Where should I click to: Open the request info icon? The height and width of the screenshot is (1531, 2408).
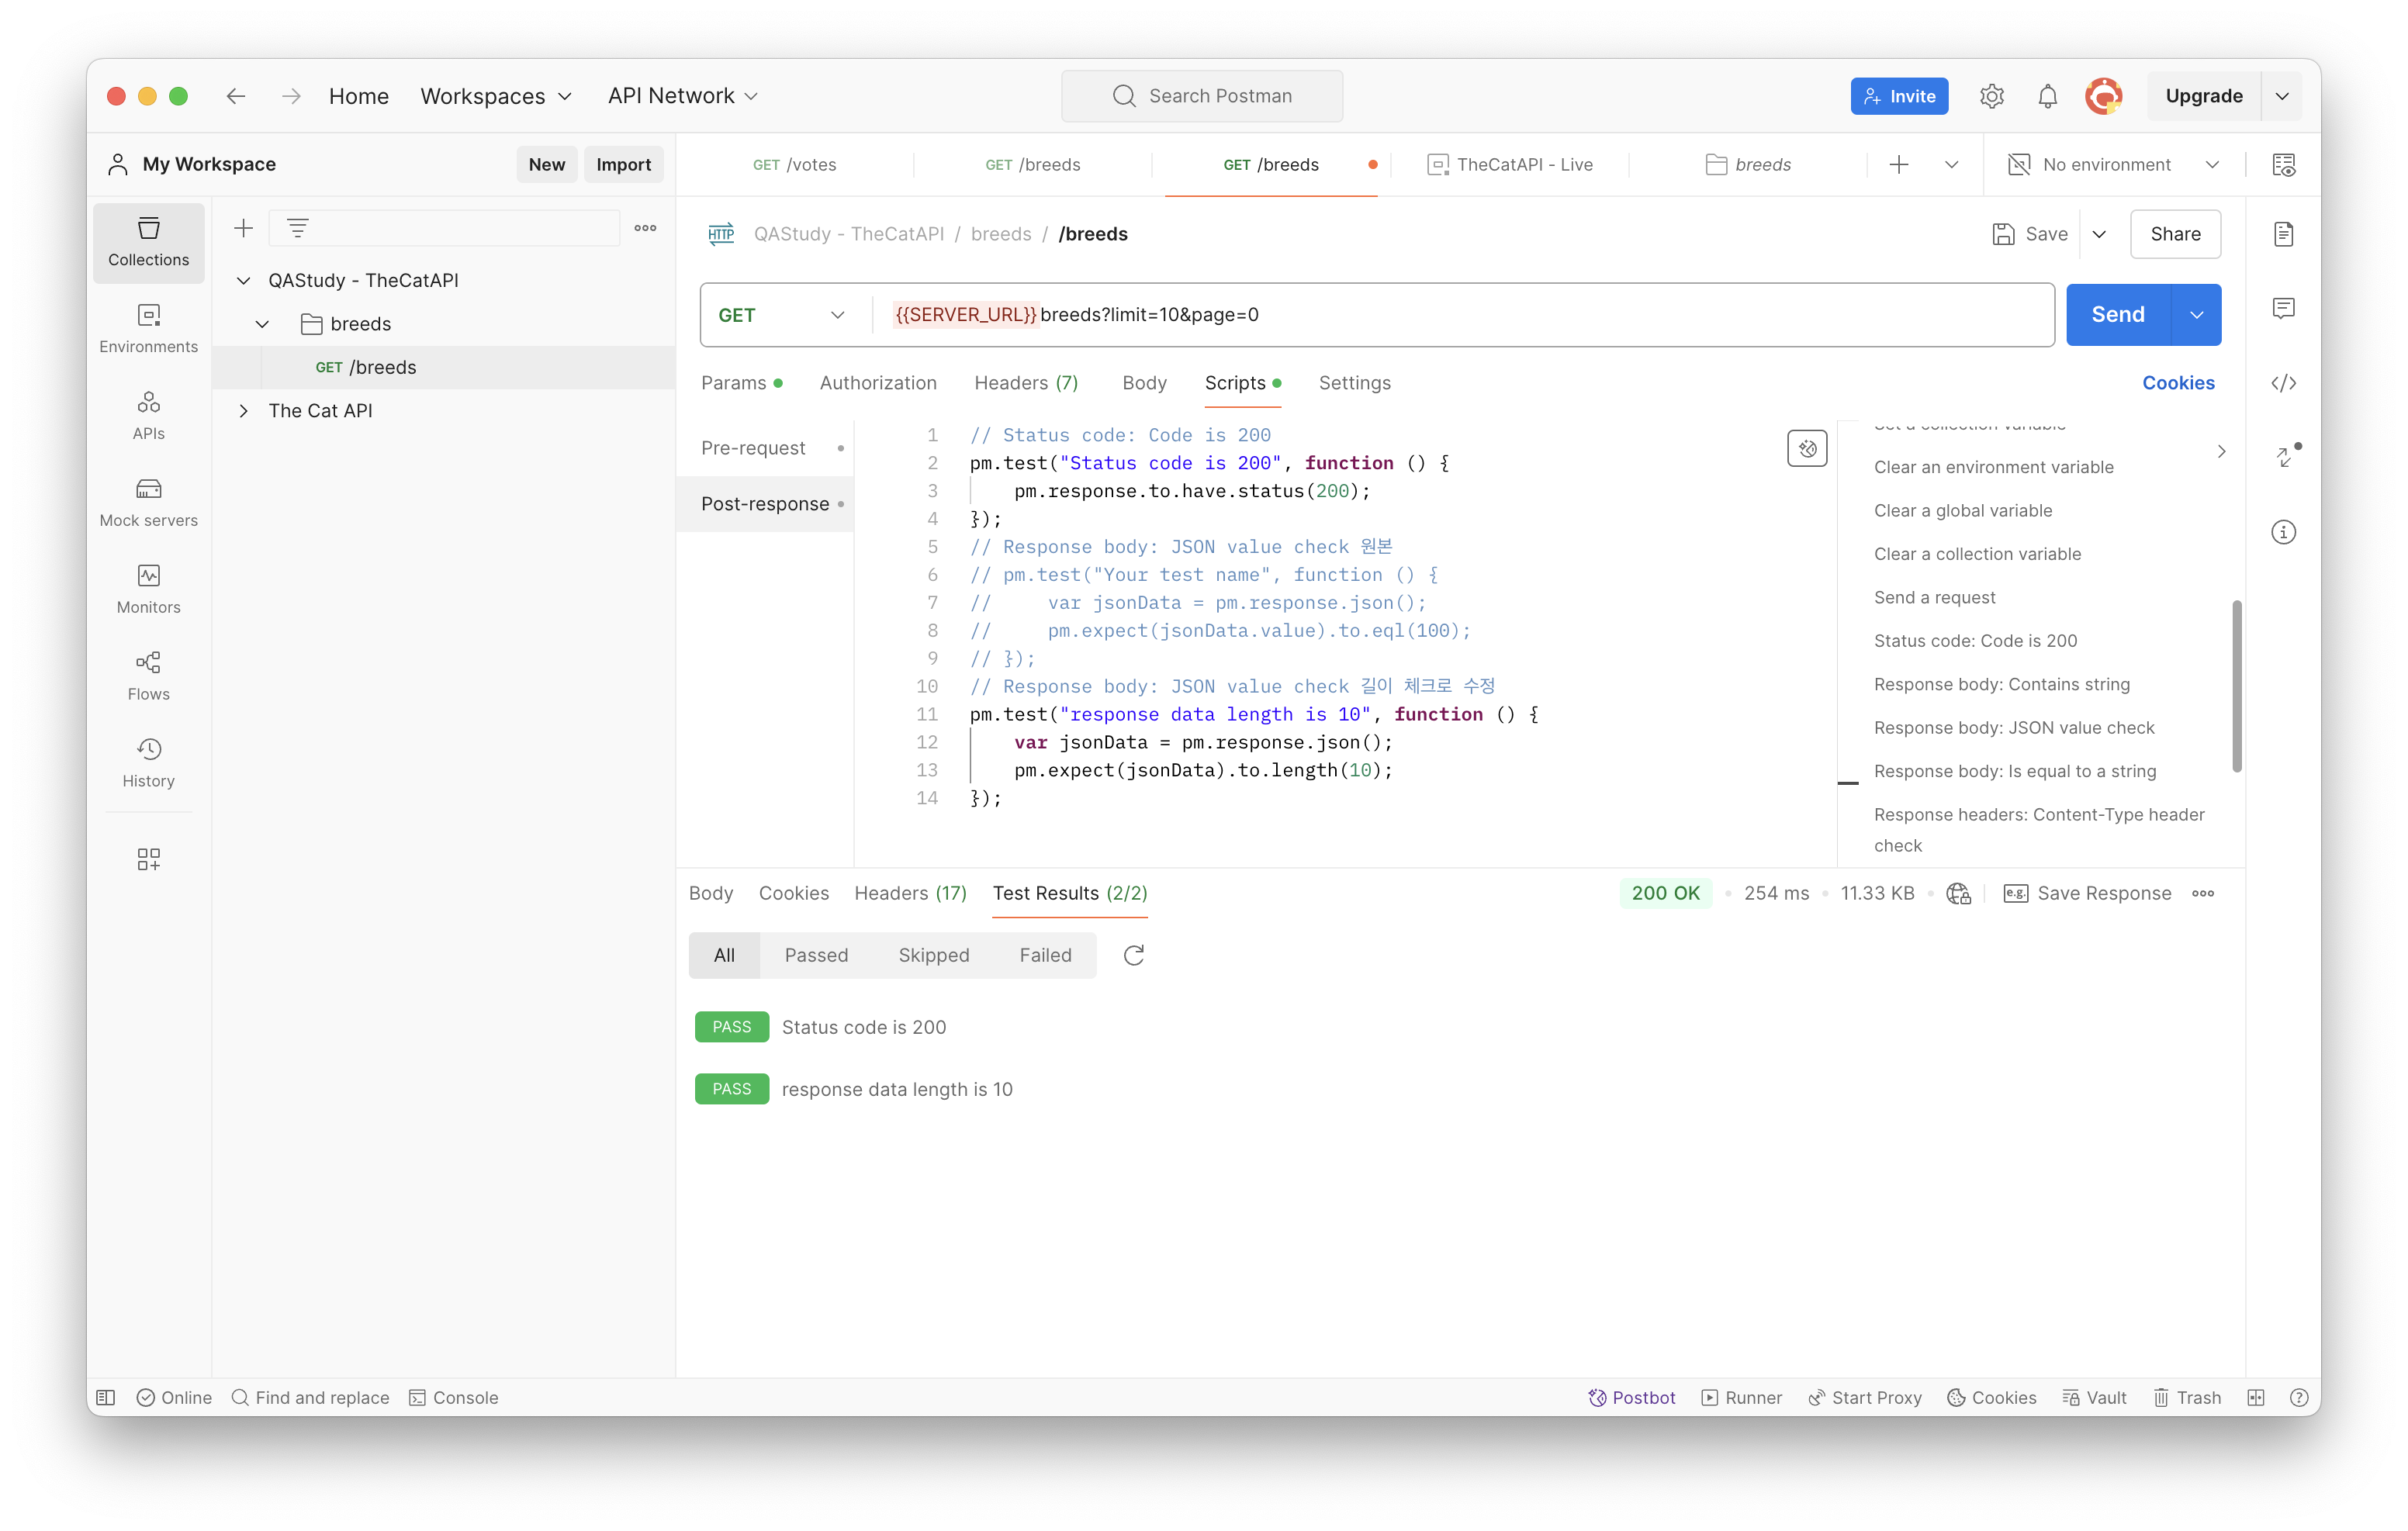coord(2283,532)
